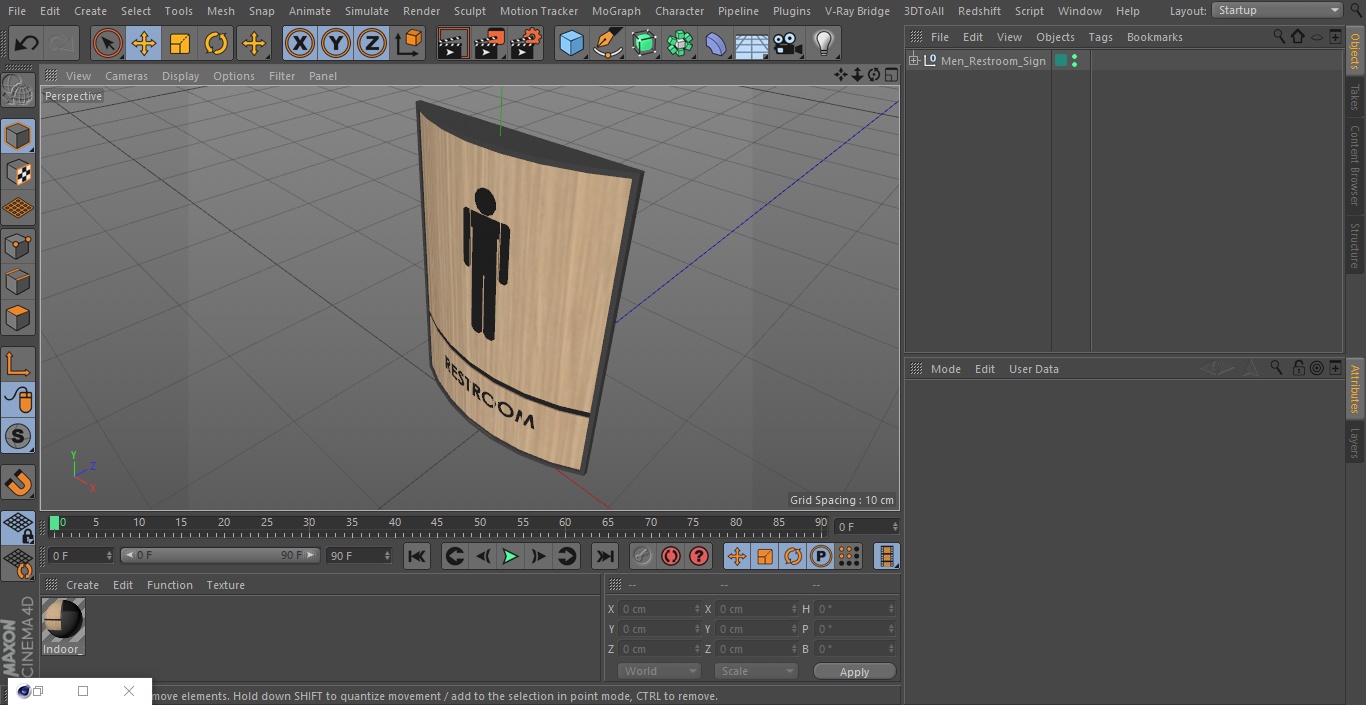Open the File menu
The width and height of the screenshot is (1366, 705).
[x=17, y=11]
